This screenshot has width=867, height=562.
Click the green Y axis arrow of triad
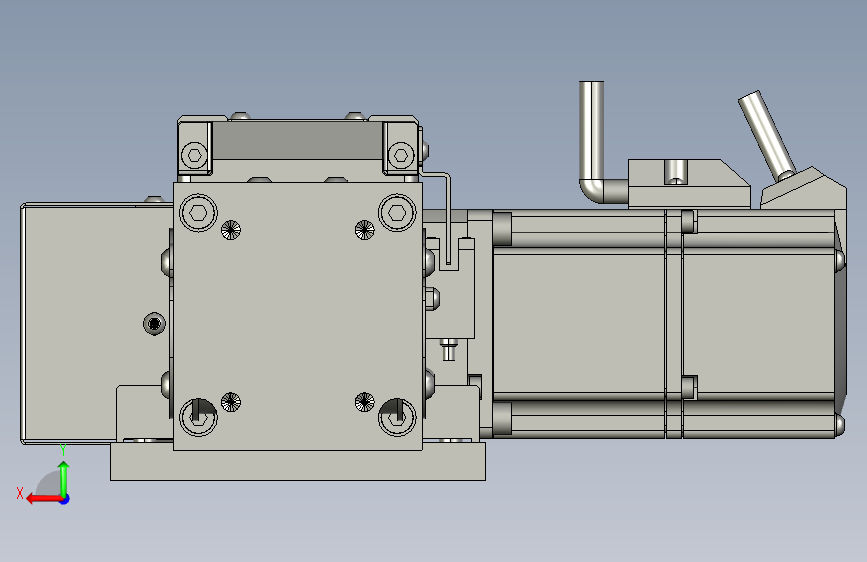click(x=64, y=478)
